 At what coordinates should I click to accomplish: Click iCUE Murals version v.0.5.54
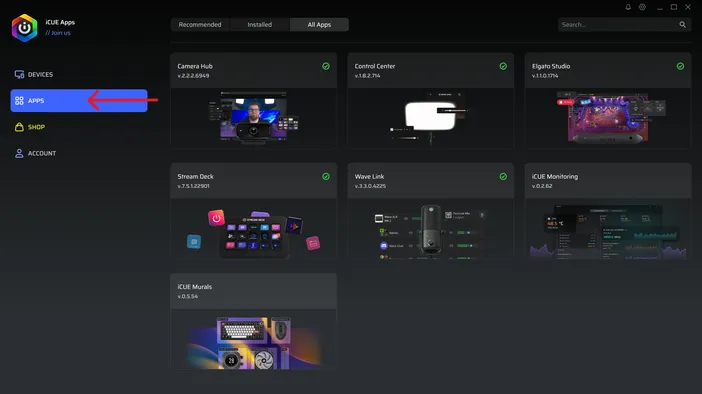pyautogui.click(x=188, y=296)
